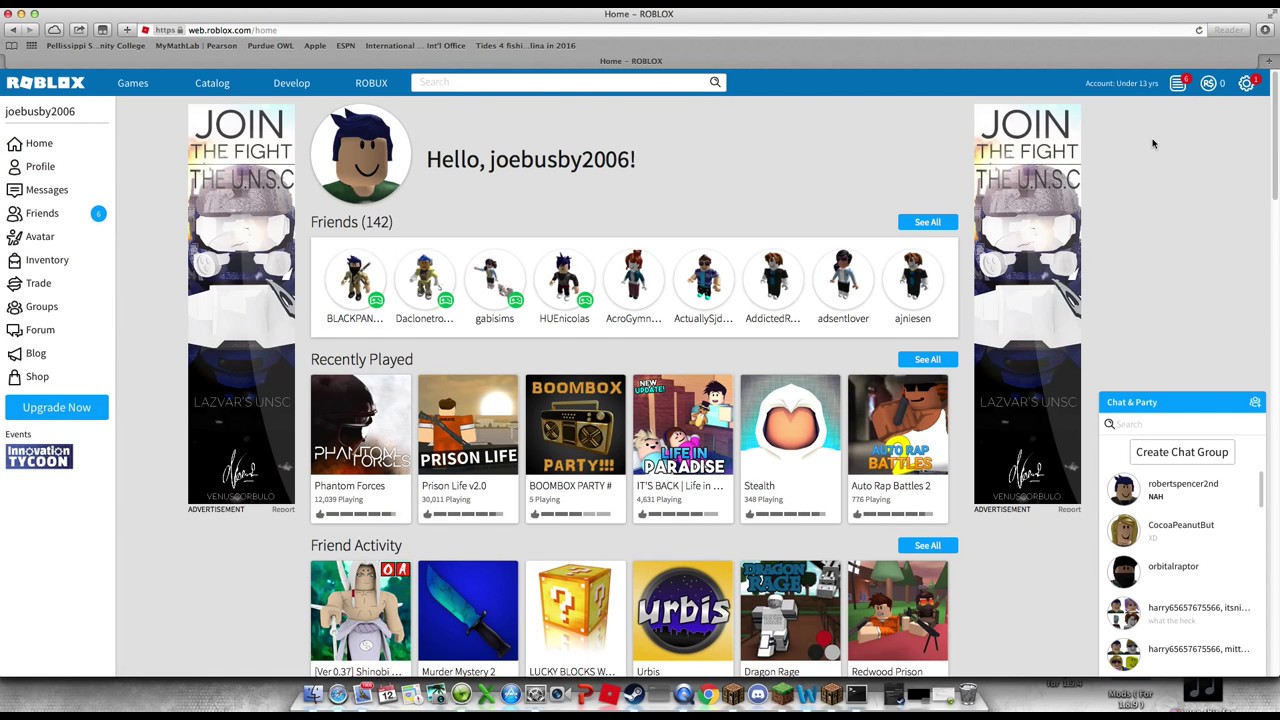1280x720 pixels.
Task: Open chat with CocoaPeanutBut
Action: [1181, 530]
